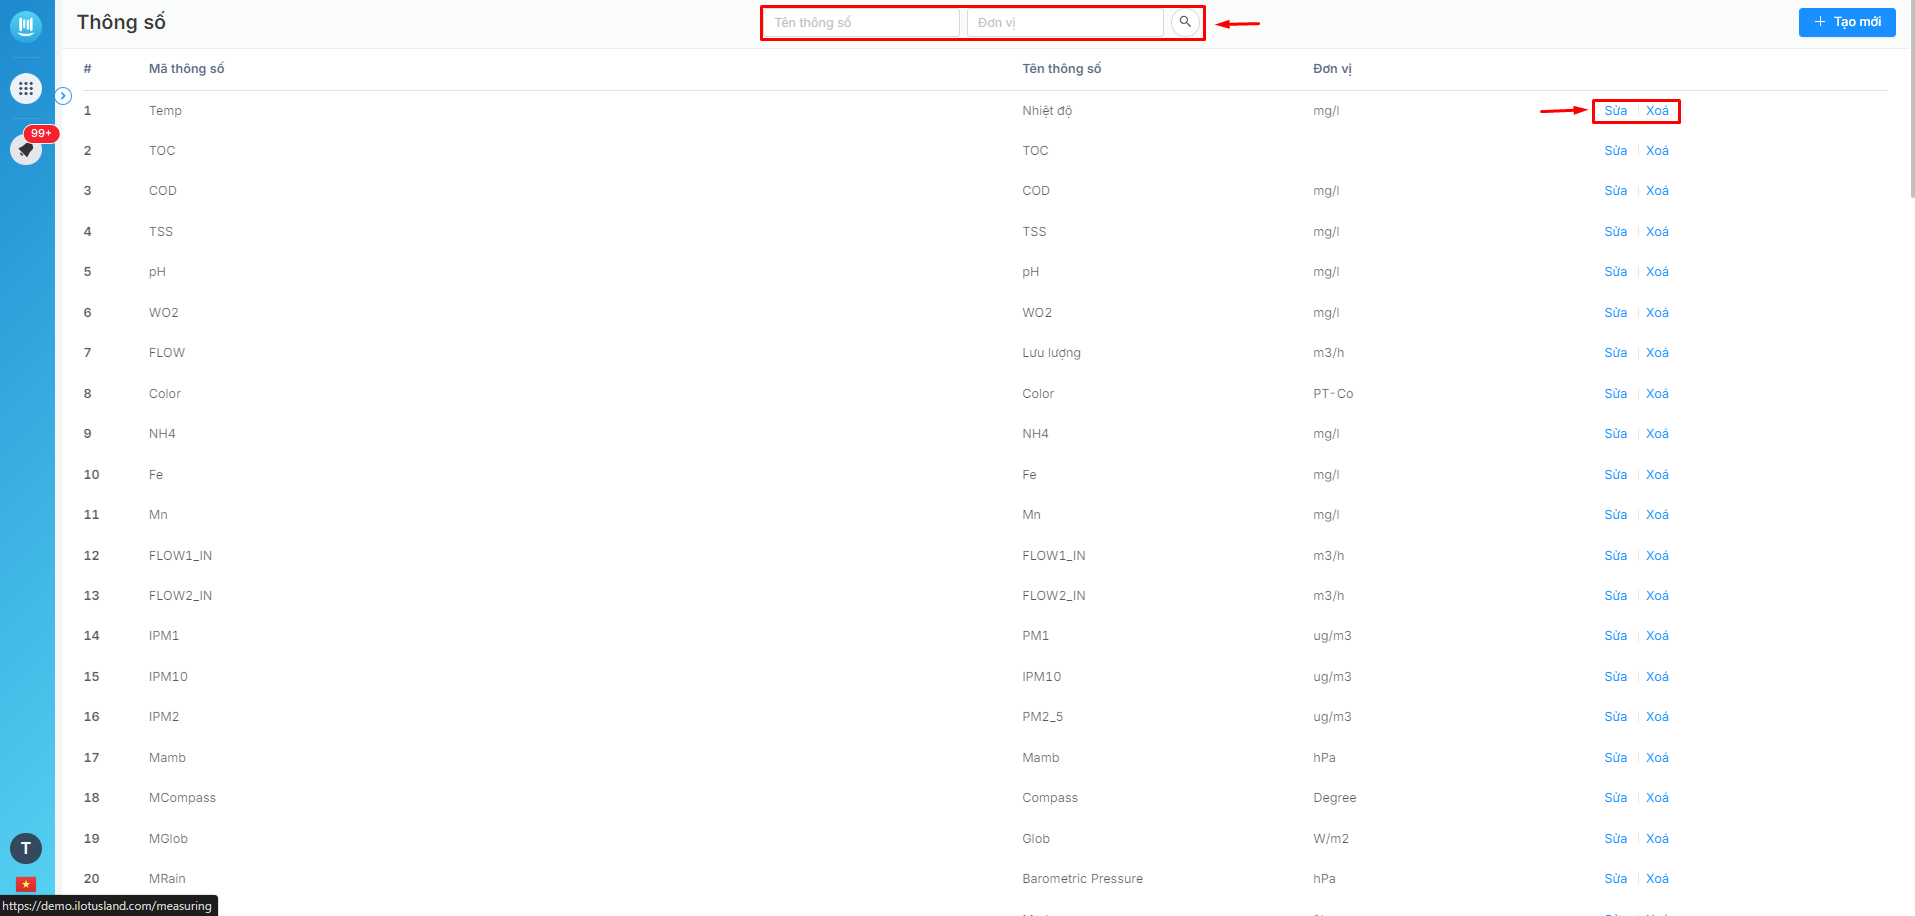
Task: Edit NH4 parameter with Sửa
Action: point(1615,434)
